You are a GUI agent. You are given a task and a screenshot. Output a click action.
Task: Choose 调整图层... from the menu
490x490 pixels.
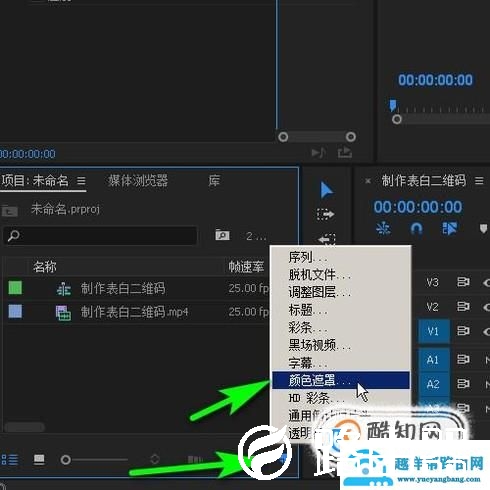pos(341,292)
